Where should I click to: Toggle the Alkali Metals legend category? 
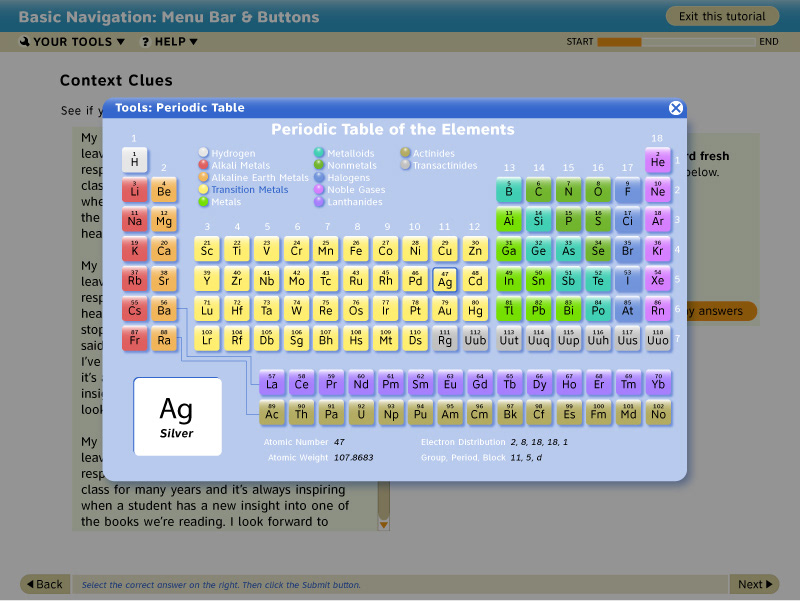click(235, 165)
